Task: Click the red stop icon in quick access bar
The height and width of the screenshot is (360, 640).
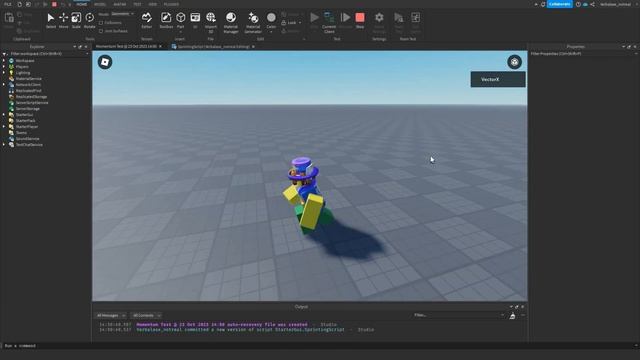Action: tap(54, 4)
